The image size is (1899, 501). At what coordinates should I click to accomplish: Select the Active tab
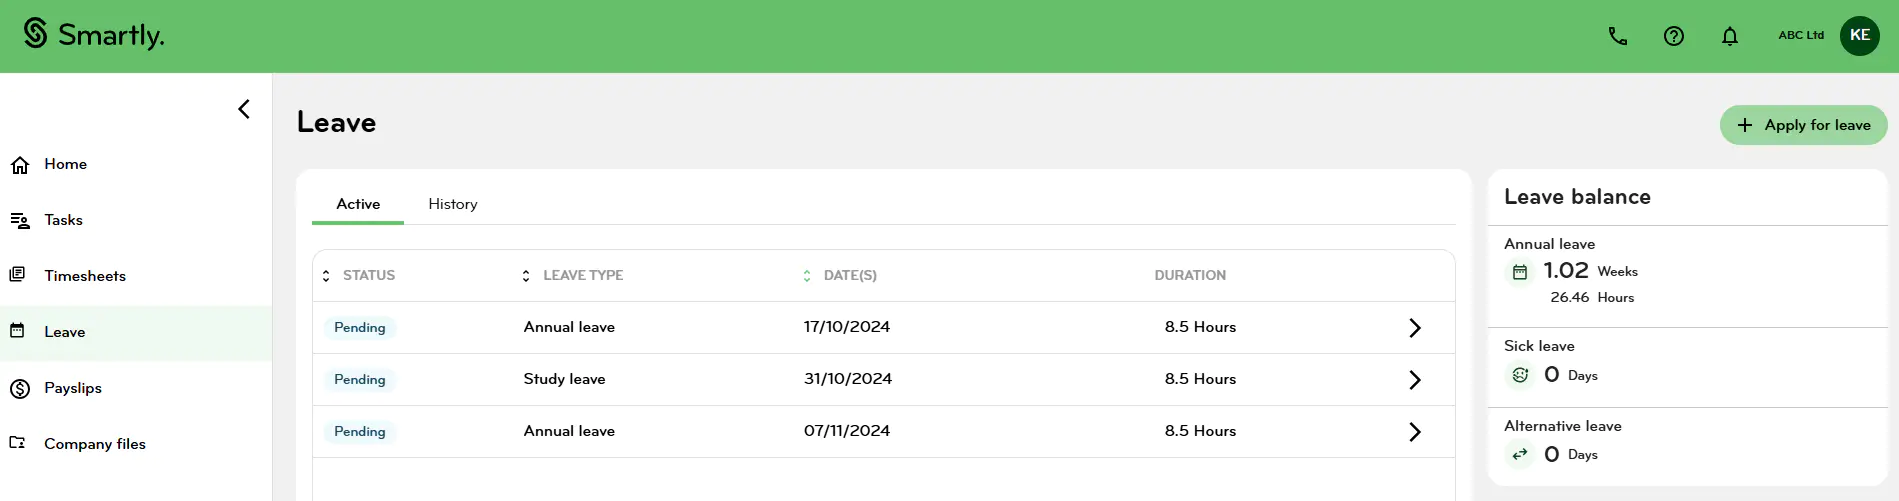coord(358,204)
